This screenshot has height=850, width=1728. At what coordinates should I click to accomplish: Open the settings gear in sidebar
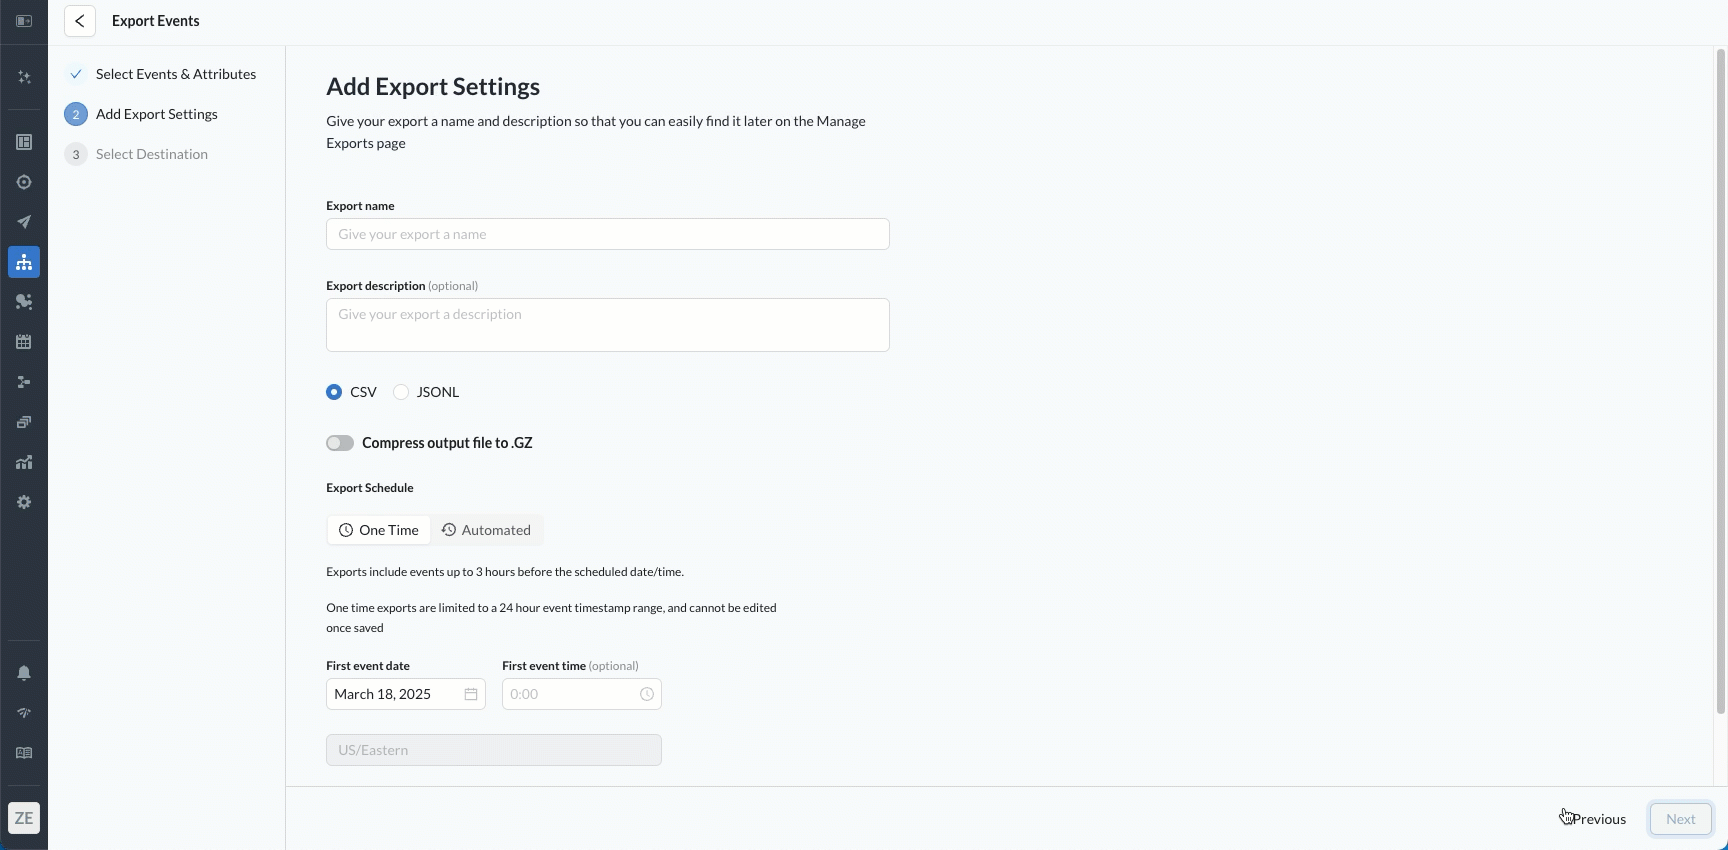click(24, 502)
